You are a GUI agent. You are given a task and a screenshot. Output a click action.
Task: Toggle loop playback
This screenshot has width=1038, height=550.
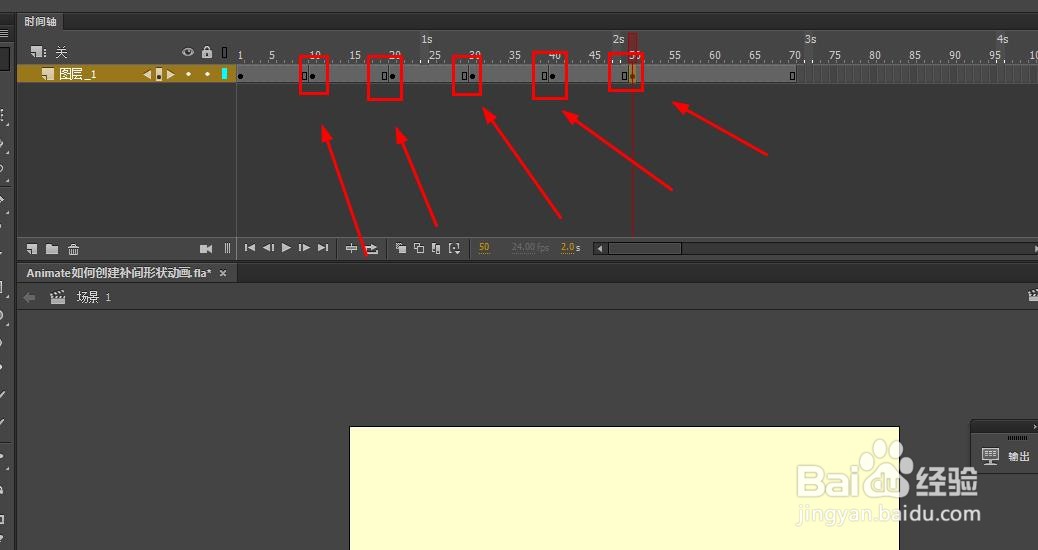click(x=371, y=248)
